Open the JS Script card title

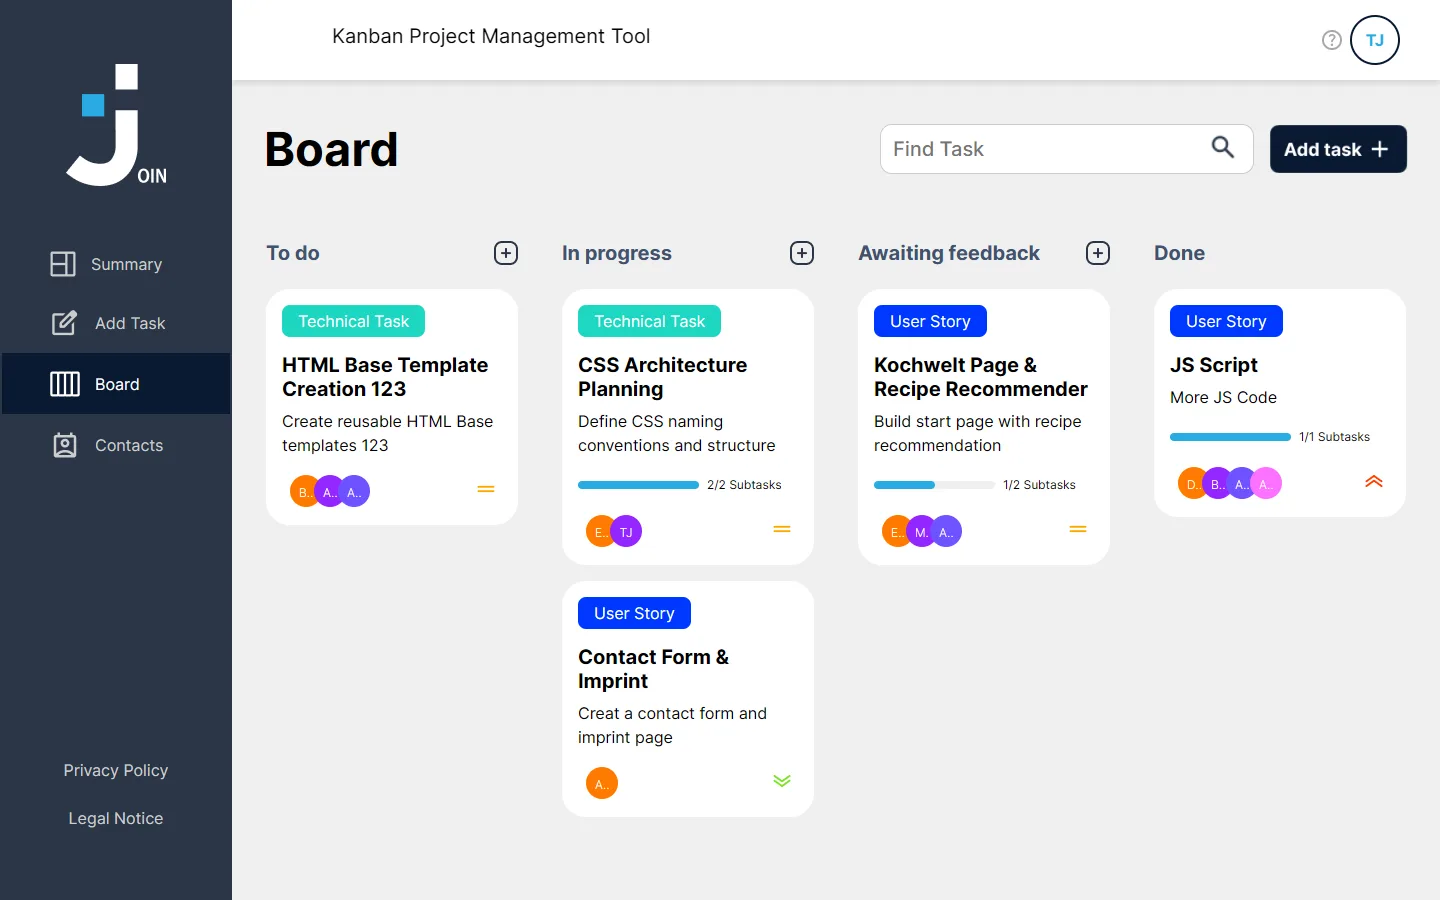click(1214, 365)
